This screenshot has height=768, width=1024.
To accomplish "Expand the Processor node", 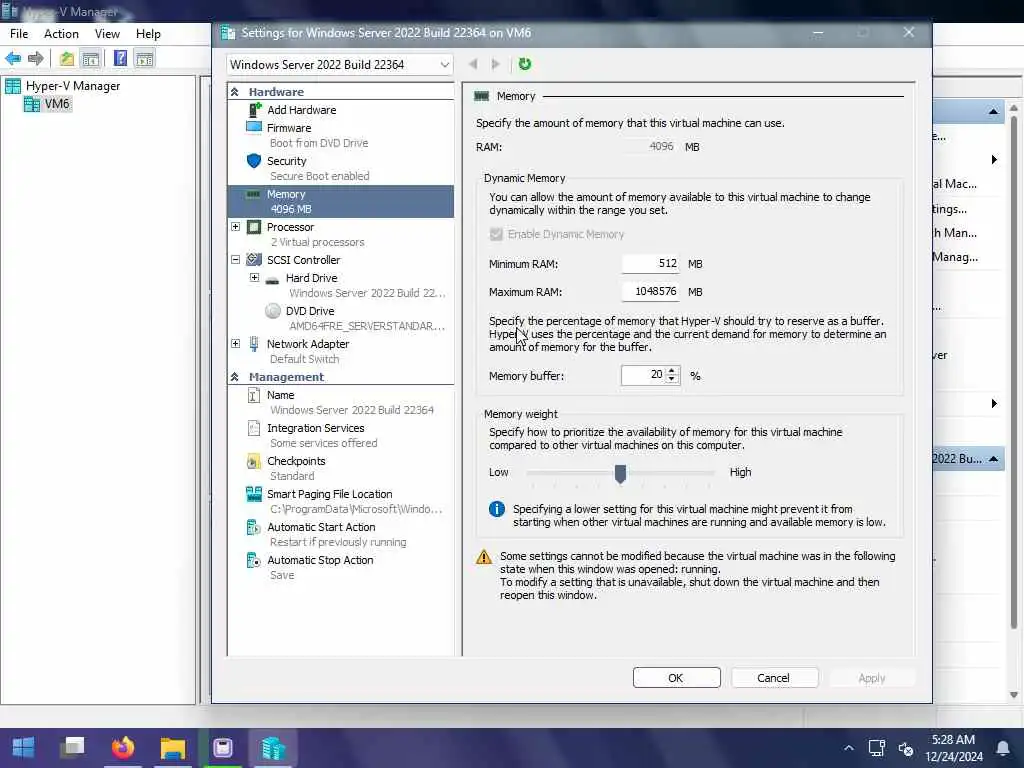I will coord(236,227).
